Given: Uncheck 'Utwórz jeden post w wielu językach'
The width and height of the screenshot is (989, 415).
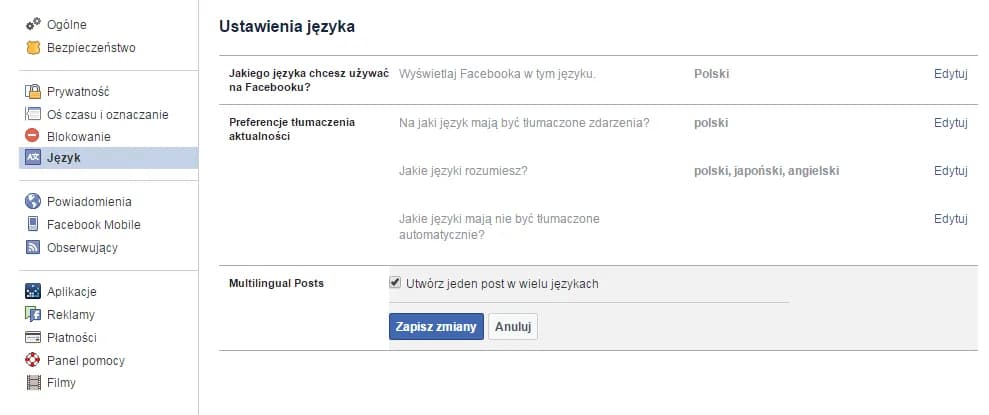Looking at the screenshot, I should 395,283.
